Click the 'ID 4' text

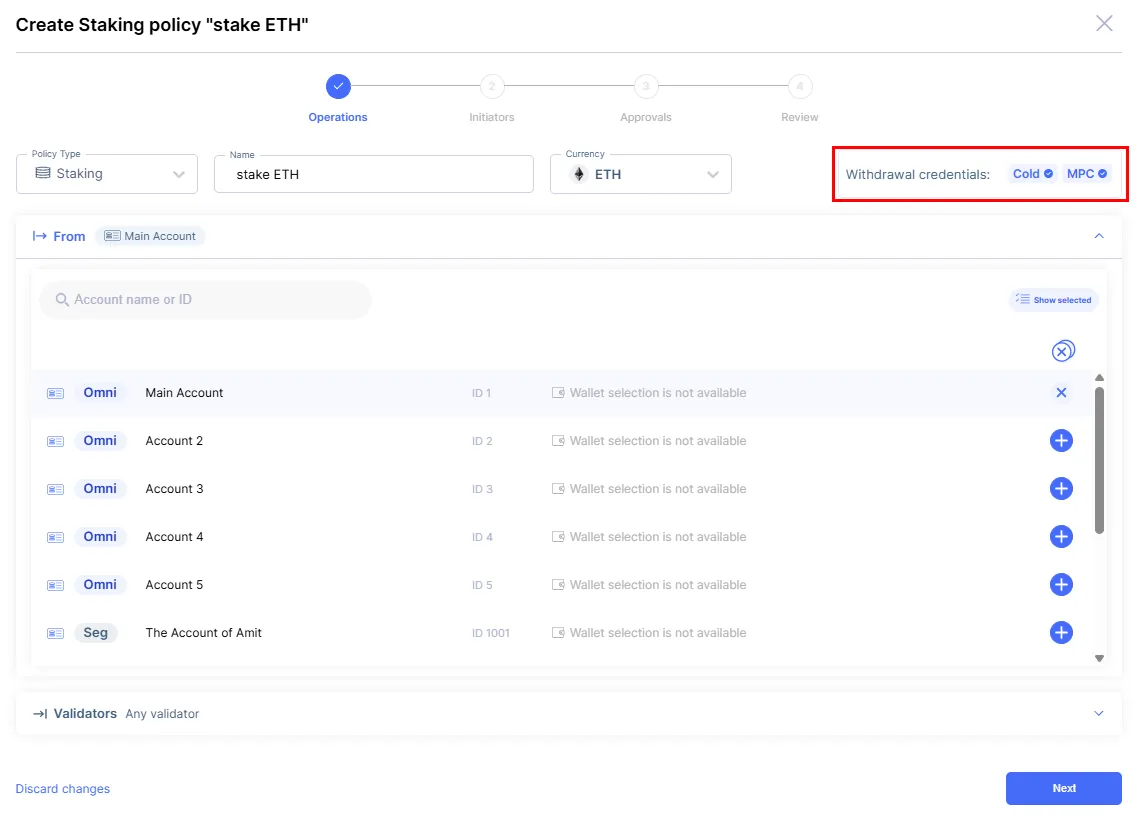click(x=482, y=537)
